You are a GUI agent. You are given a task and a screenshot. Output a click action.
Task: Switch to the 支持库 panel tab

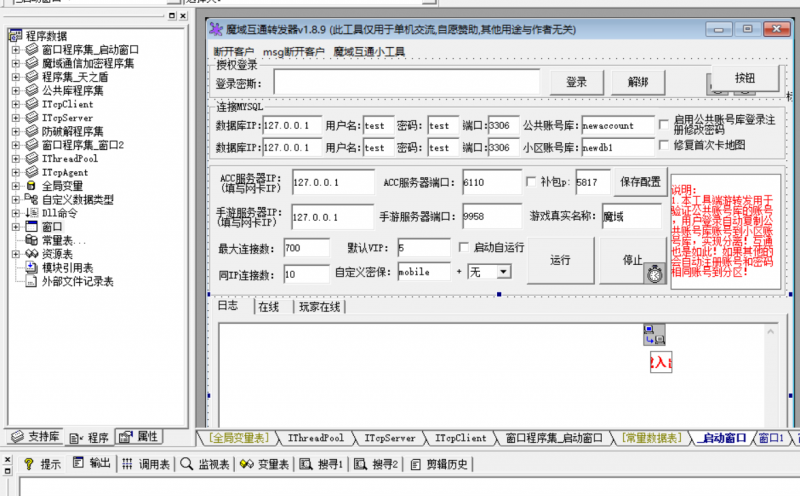35,437
